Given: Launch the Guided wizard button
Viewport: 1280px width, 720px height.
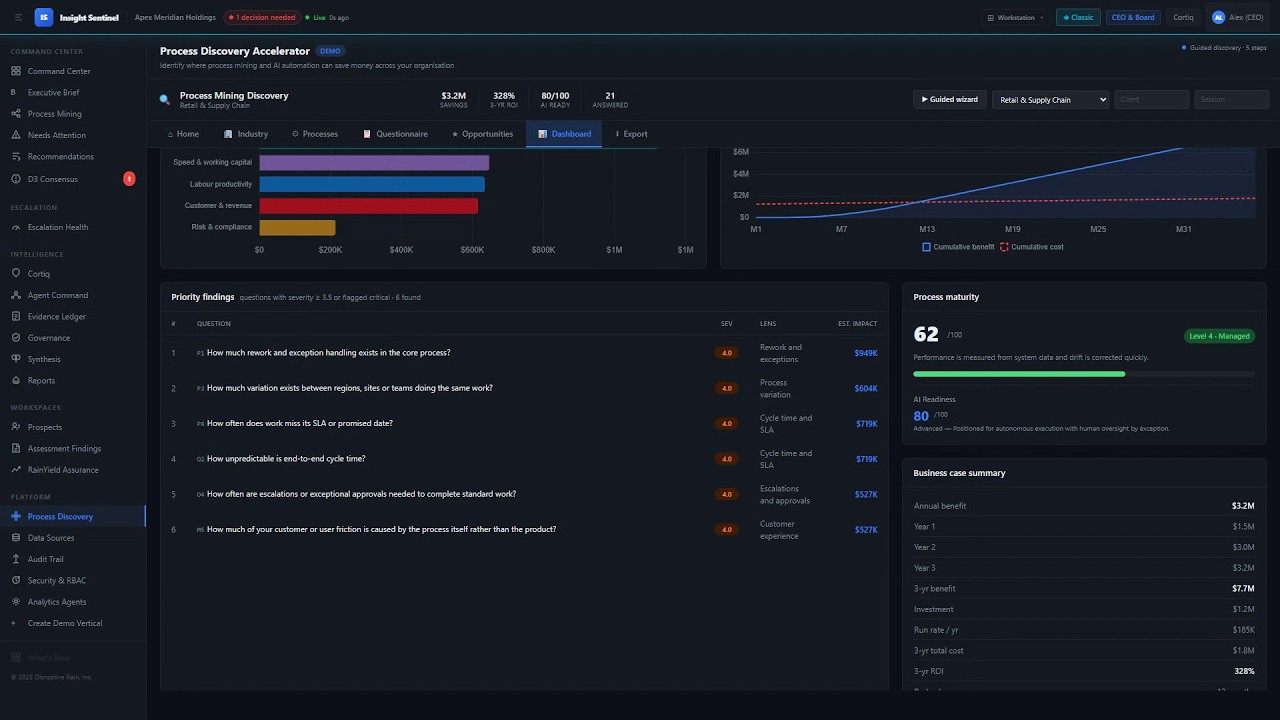Looking at the screenshot, I should [x=950, y=100].
